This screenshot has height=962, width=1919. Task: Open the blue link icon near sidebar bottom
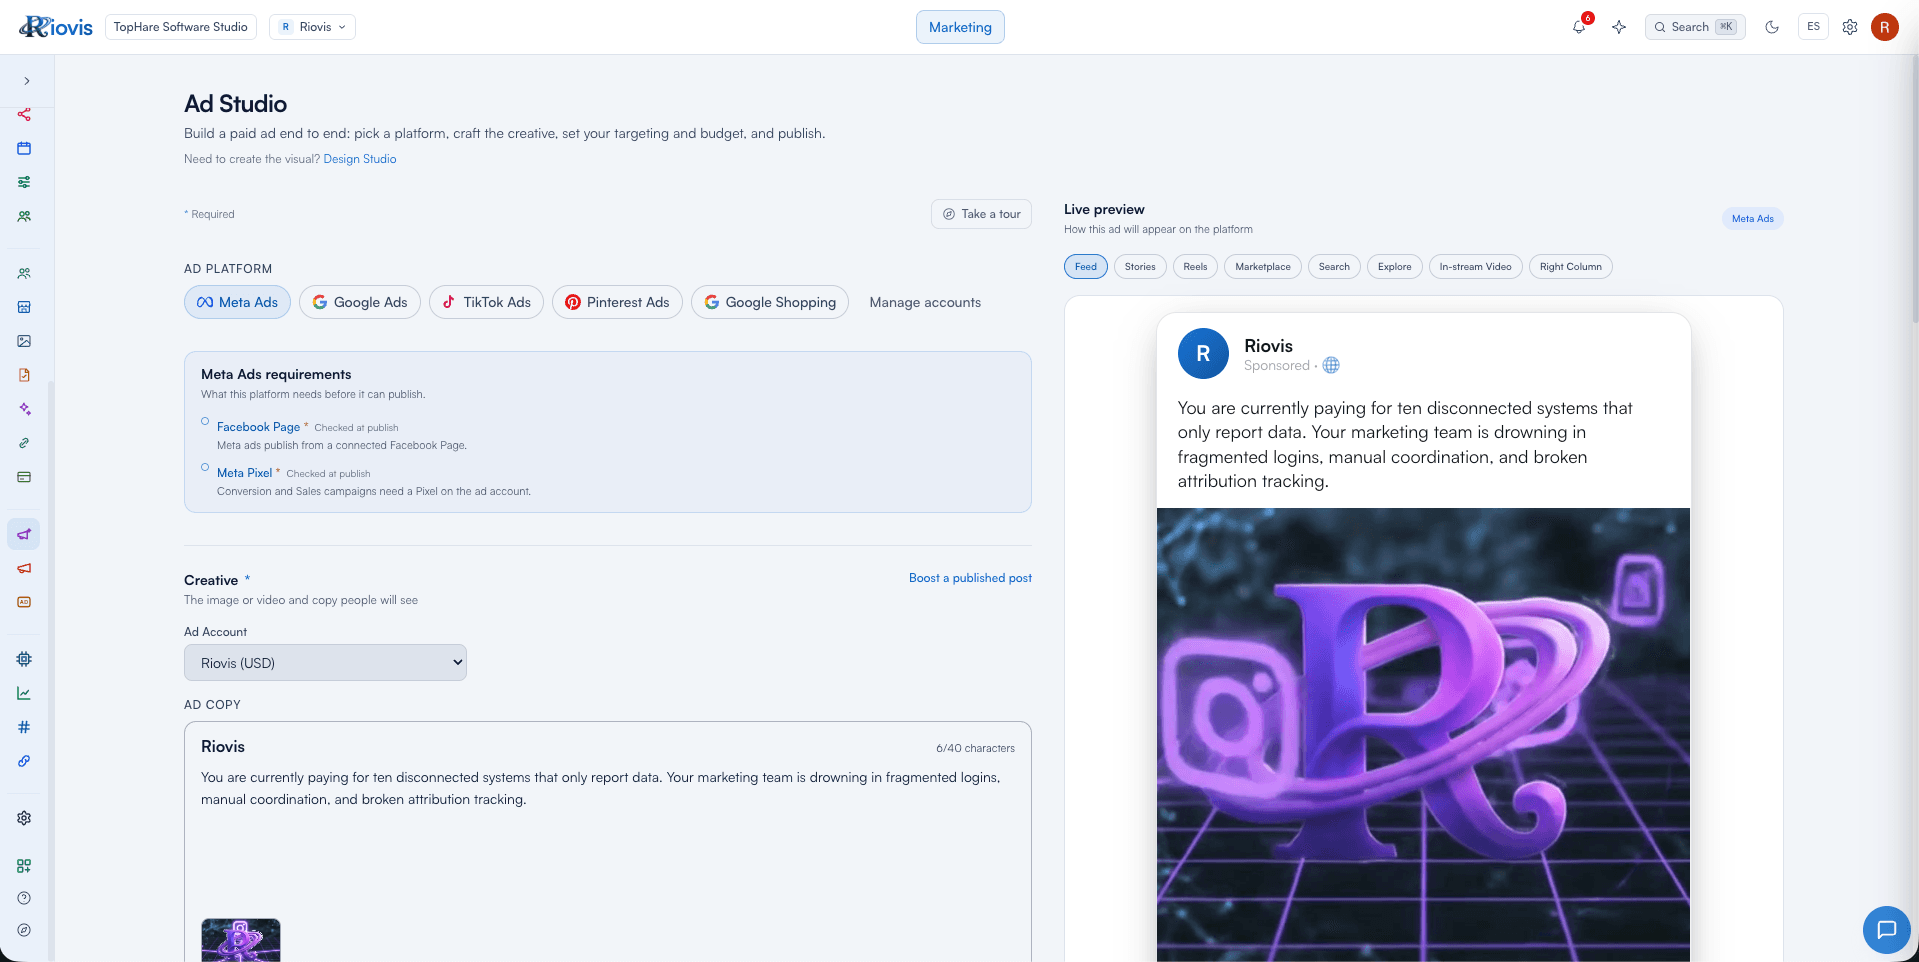point(24,761)
